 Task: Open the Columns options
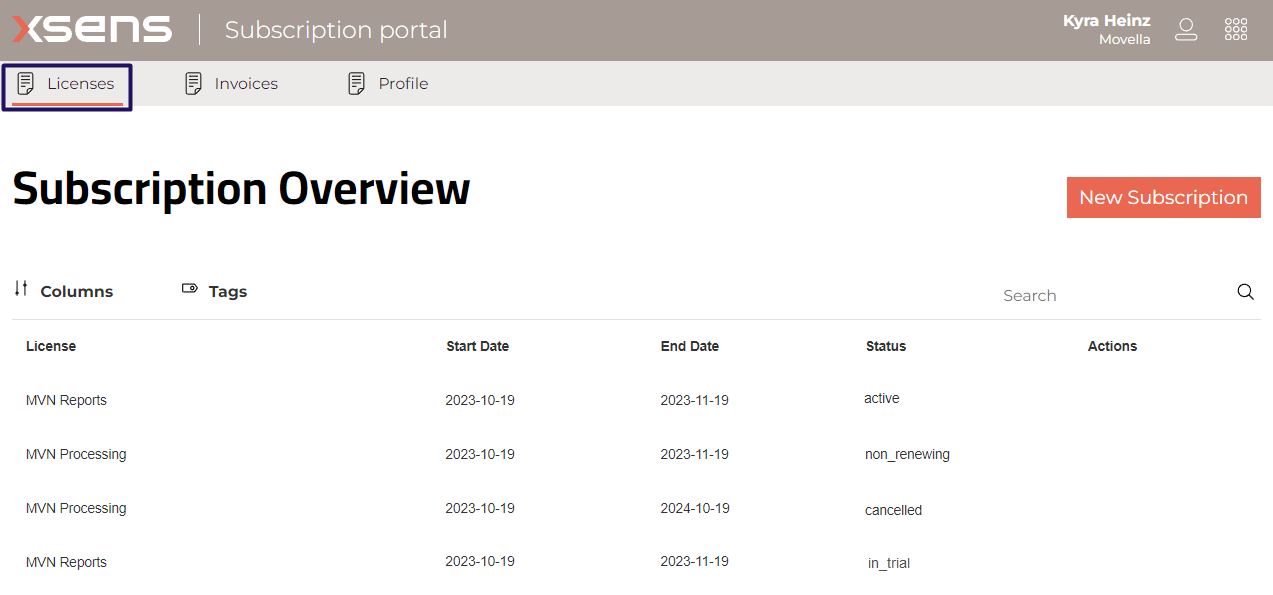(76, 290)
